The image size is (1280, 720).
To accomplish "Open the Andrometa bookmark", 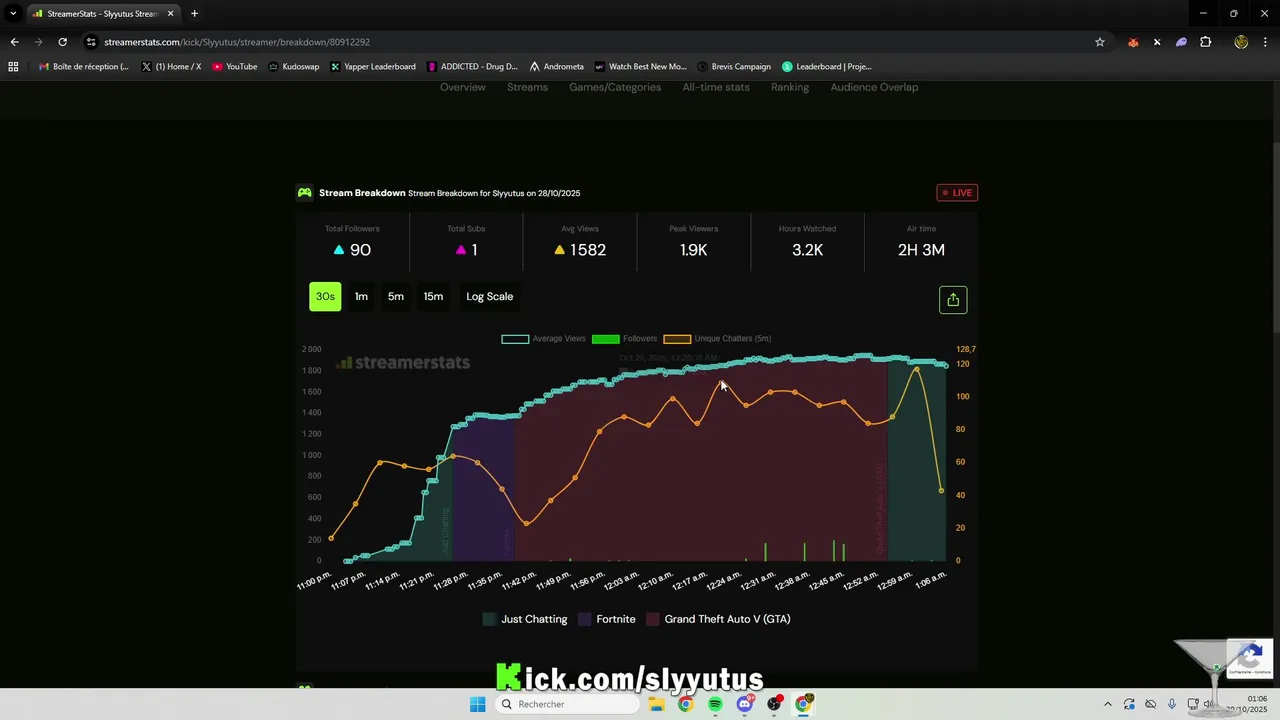I will (x=557, y=67).
